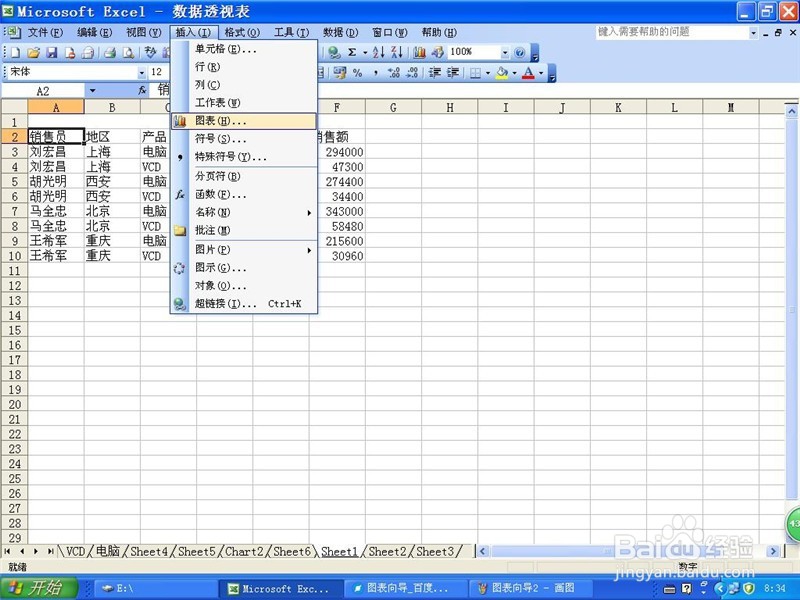The height and width of the screenshot is (600, 800).
Task: Choose 特殊符号(Y)... menu item
Action: tap(244, 157)
